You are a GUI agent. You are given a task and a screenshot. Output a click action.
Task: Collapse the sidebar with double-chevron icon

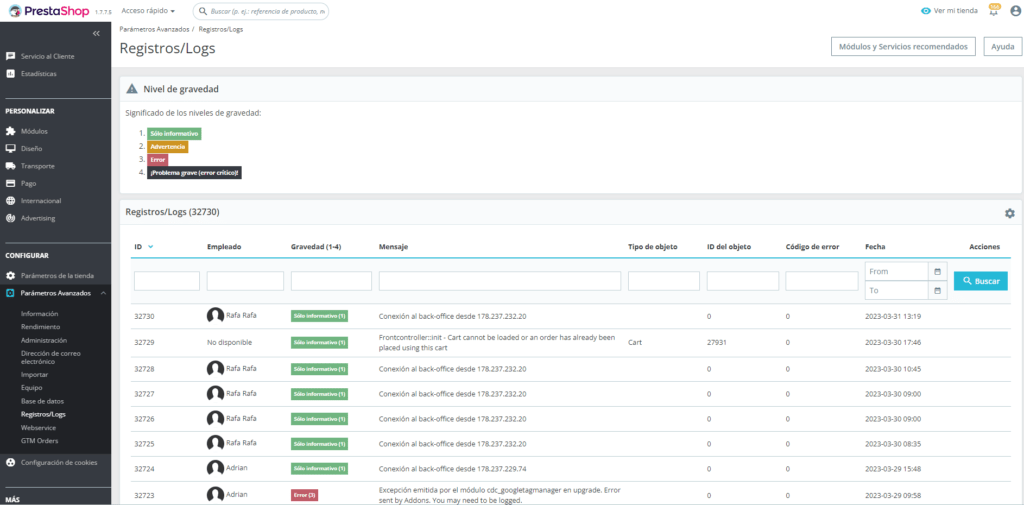click(96, 33)
